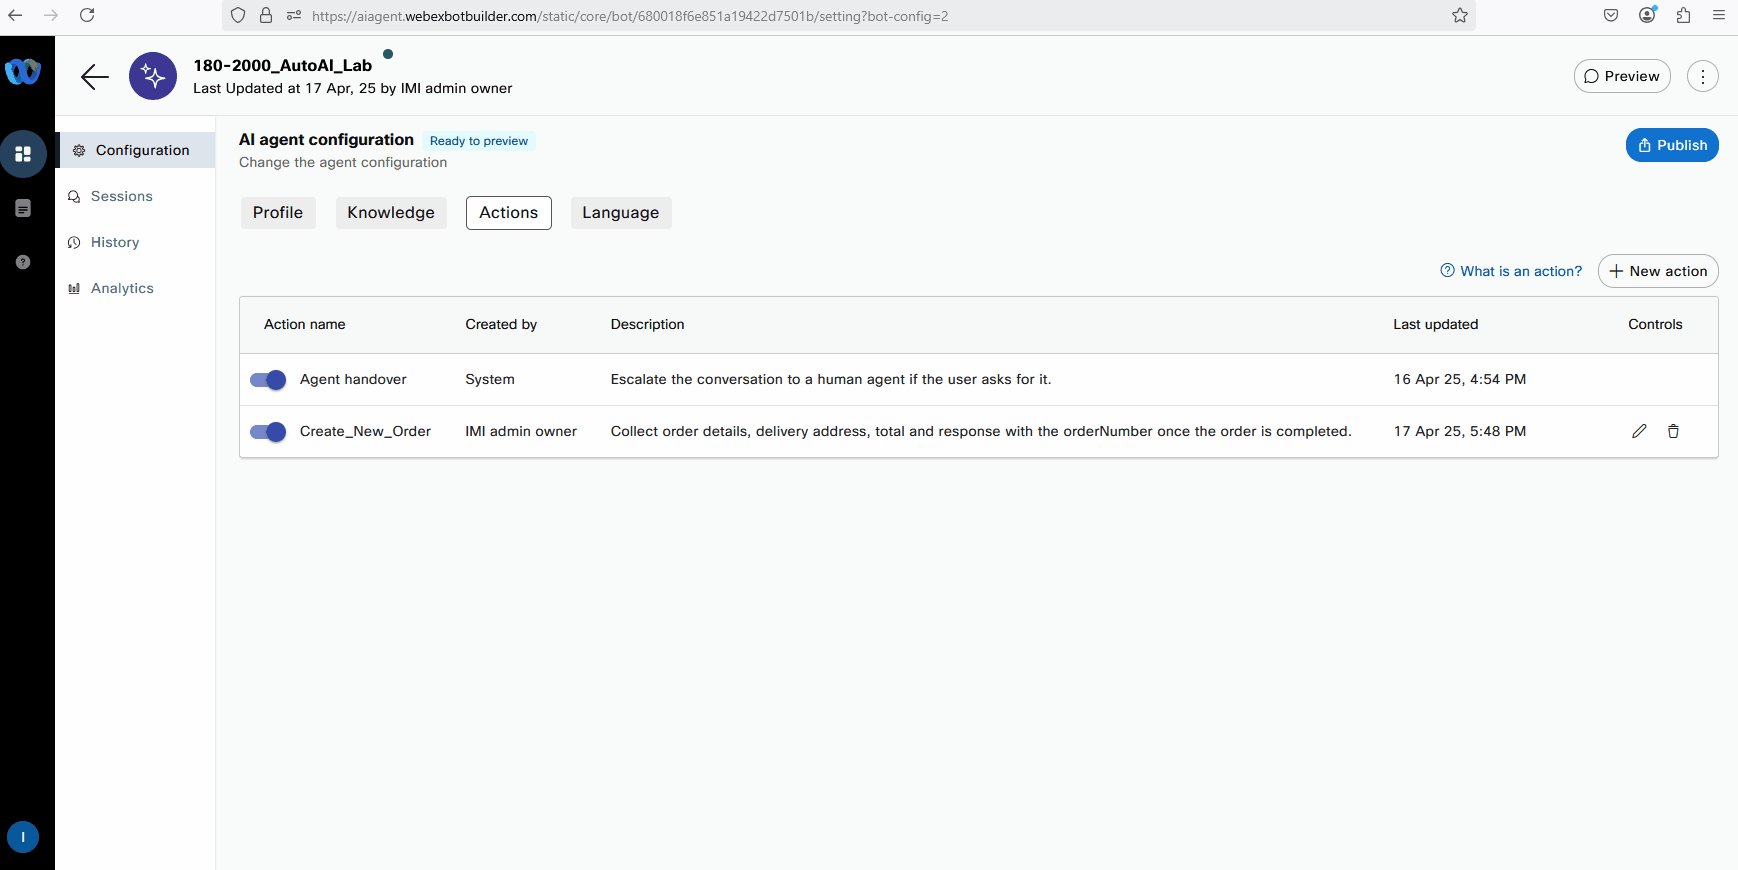The height and width of the screenshot is (870, 1738).
Task: Open the 'What is an action?' link
Action: point(1511,271)
